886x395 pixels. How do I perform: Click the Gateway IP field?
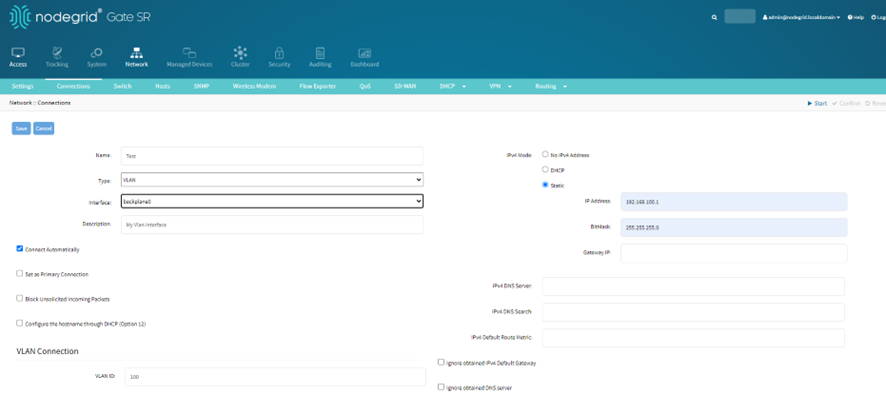(x=733, y=253)
